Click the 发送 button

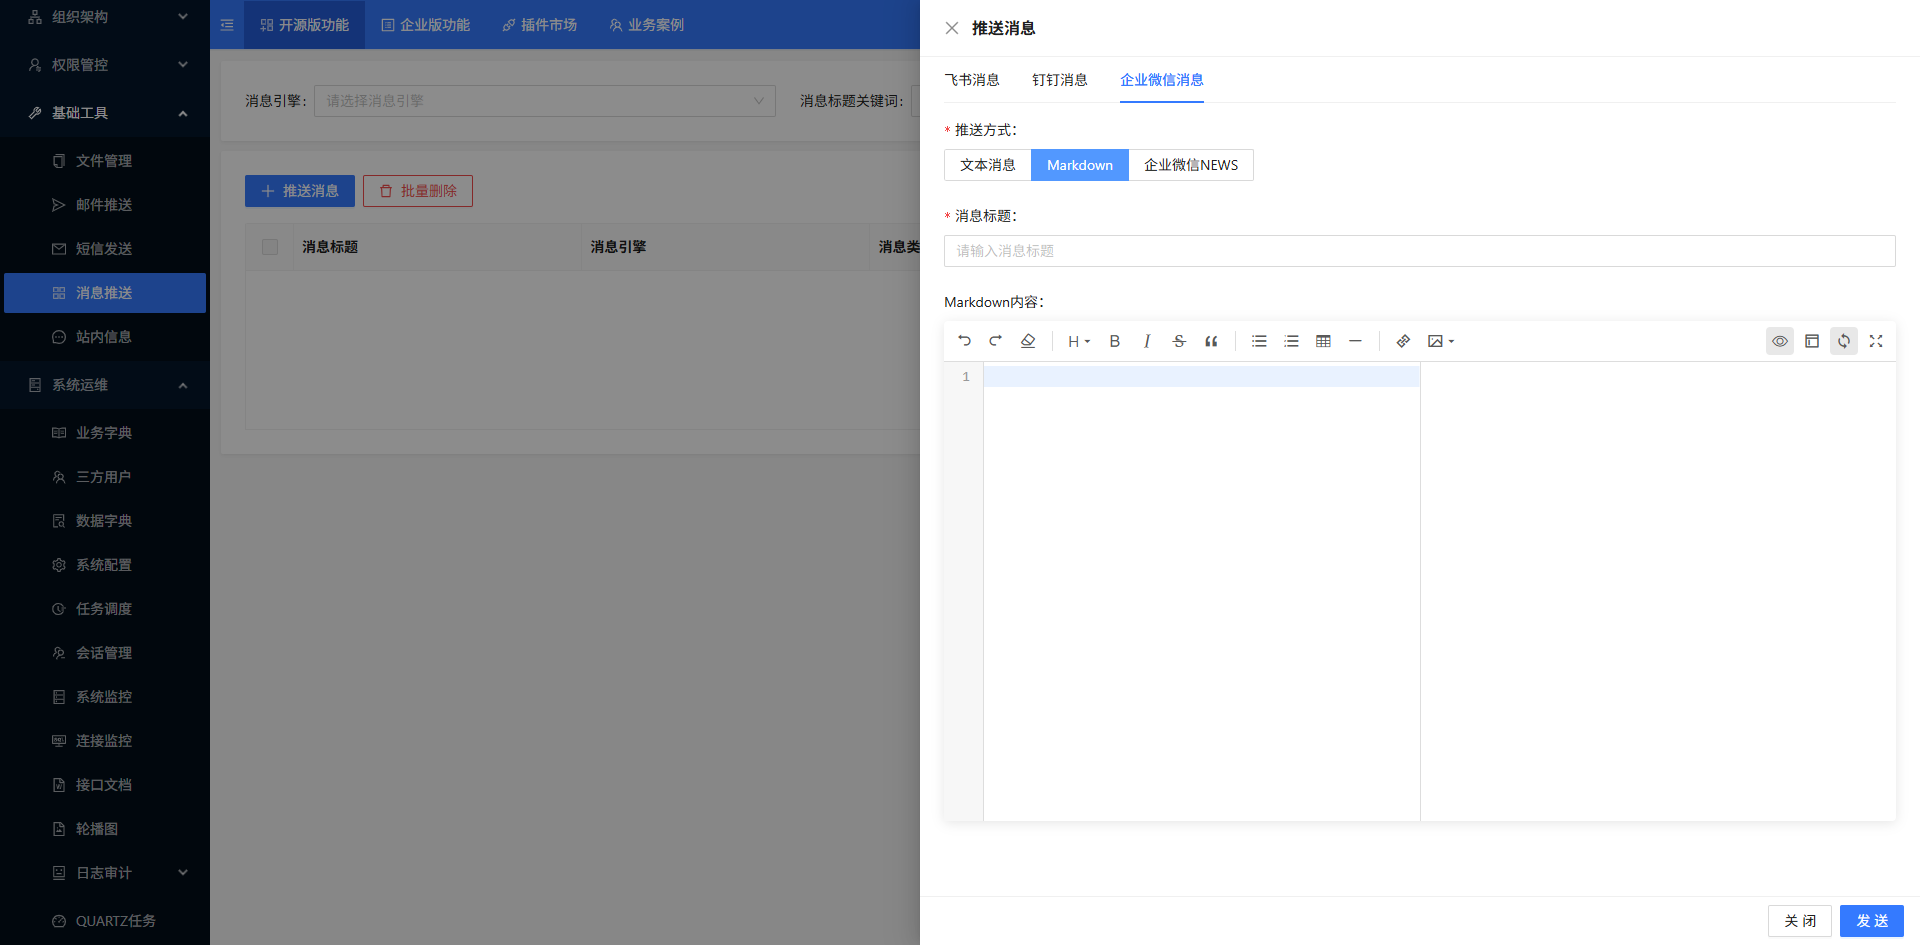(1872, 921)
